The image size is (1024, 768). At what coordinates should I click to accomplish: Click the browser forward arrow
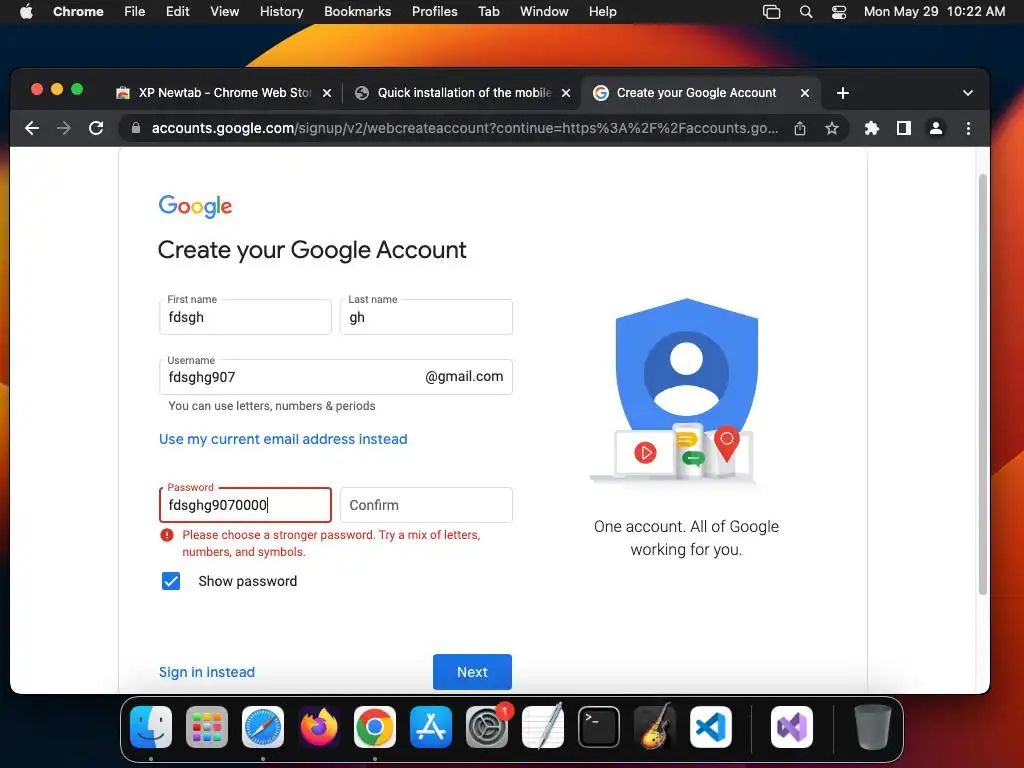coord(64,128)
